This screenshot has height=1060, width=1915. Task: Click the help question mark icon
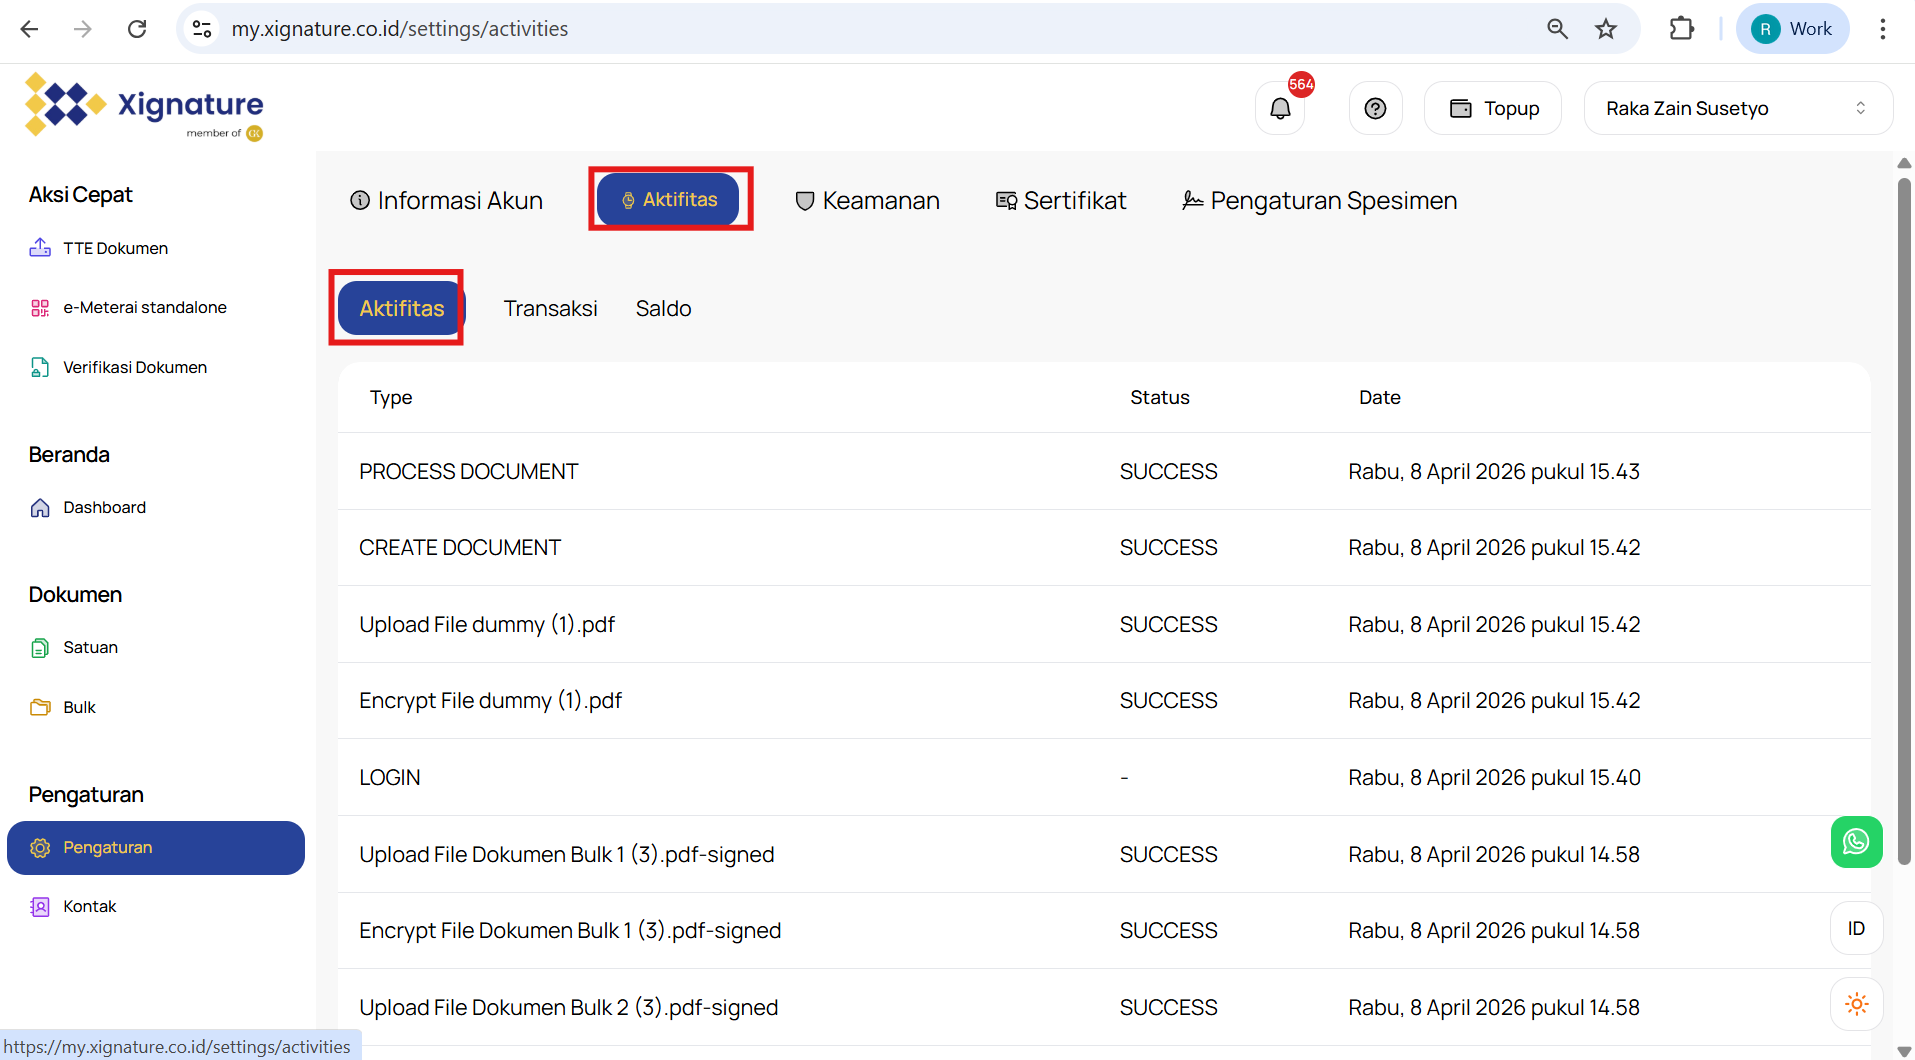[x=1375, y=108]
